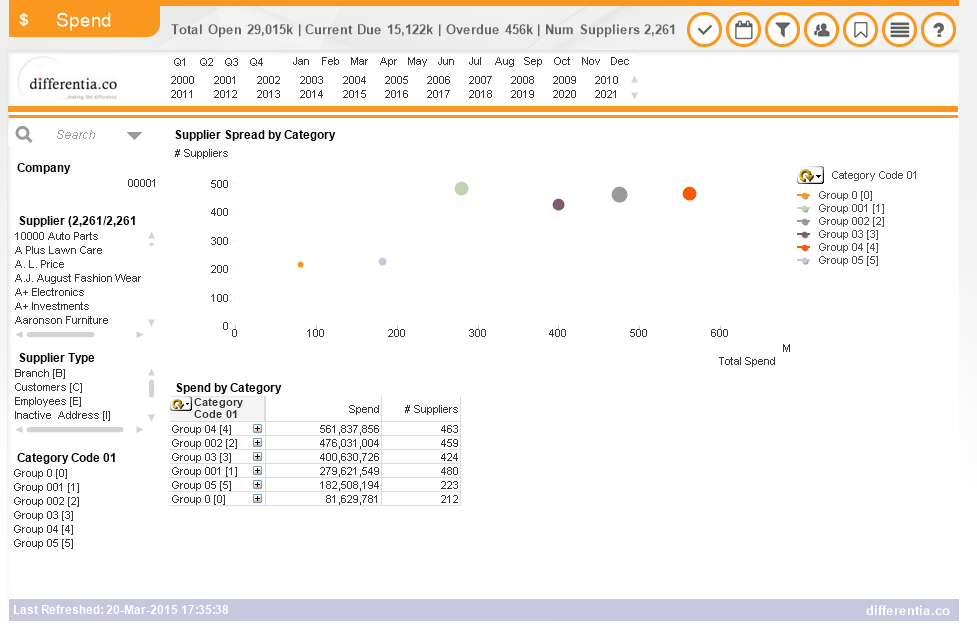The height and width of the screenshot is (632, 977).
Task: Select company 00001
Action: click(141, 183)
